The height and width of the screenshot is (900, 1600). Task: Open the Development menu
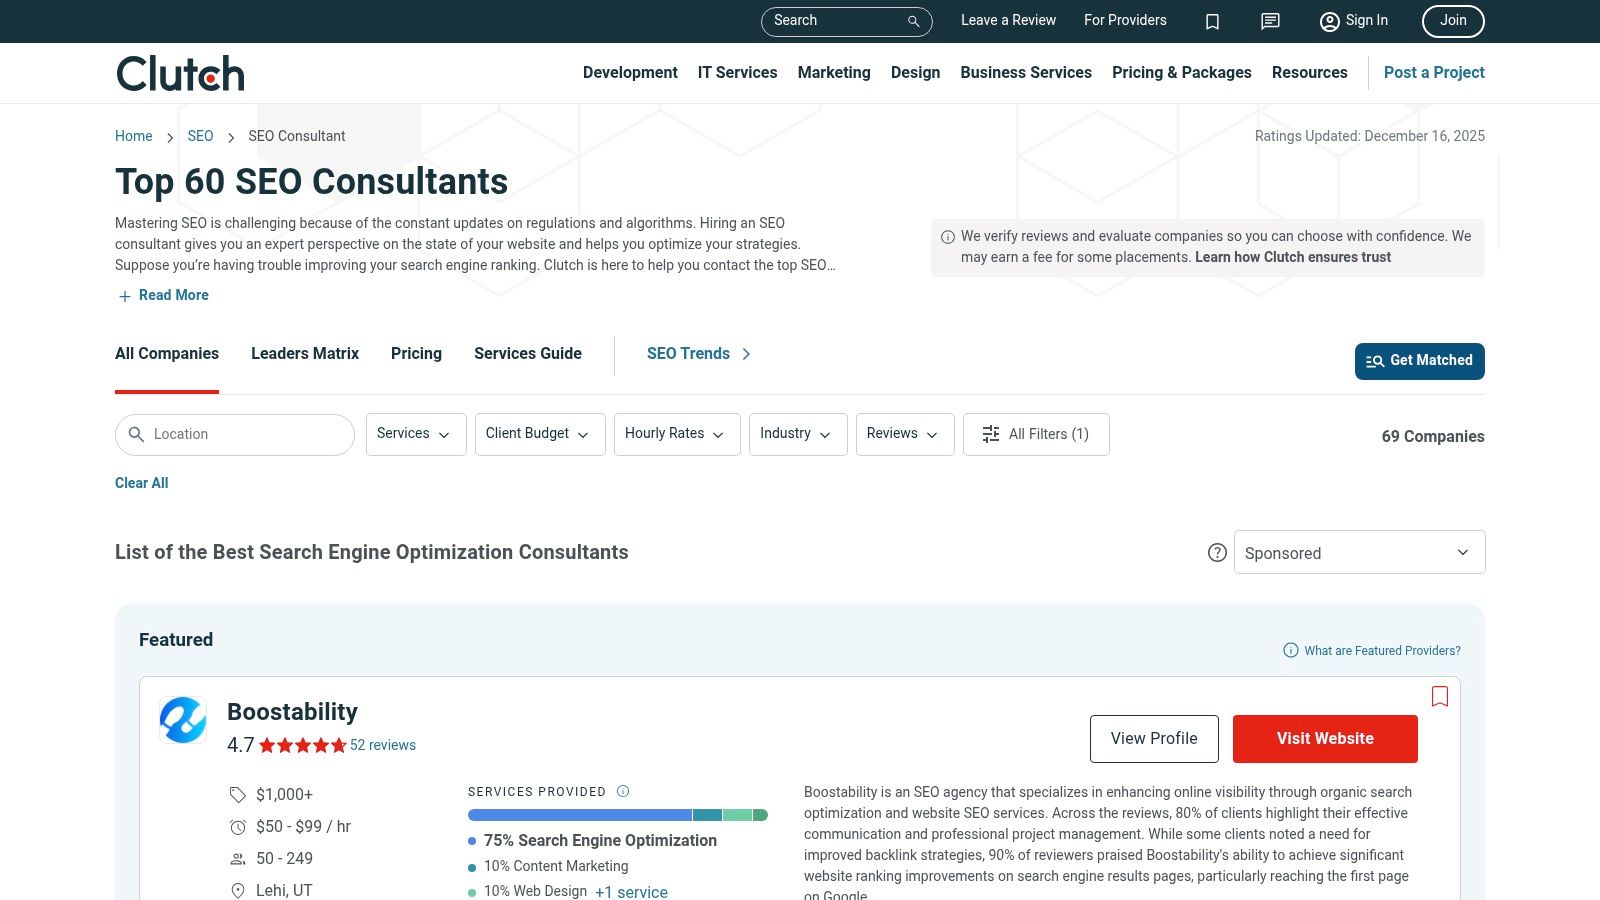[x=630, y=72]
